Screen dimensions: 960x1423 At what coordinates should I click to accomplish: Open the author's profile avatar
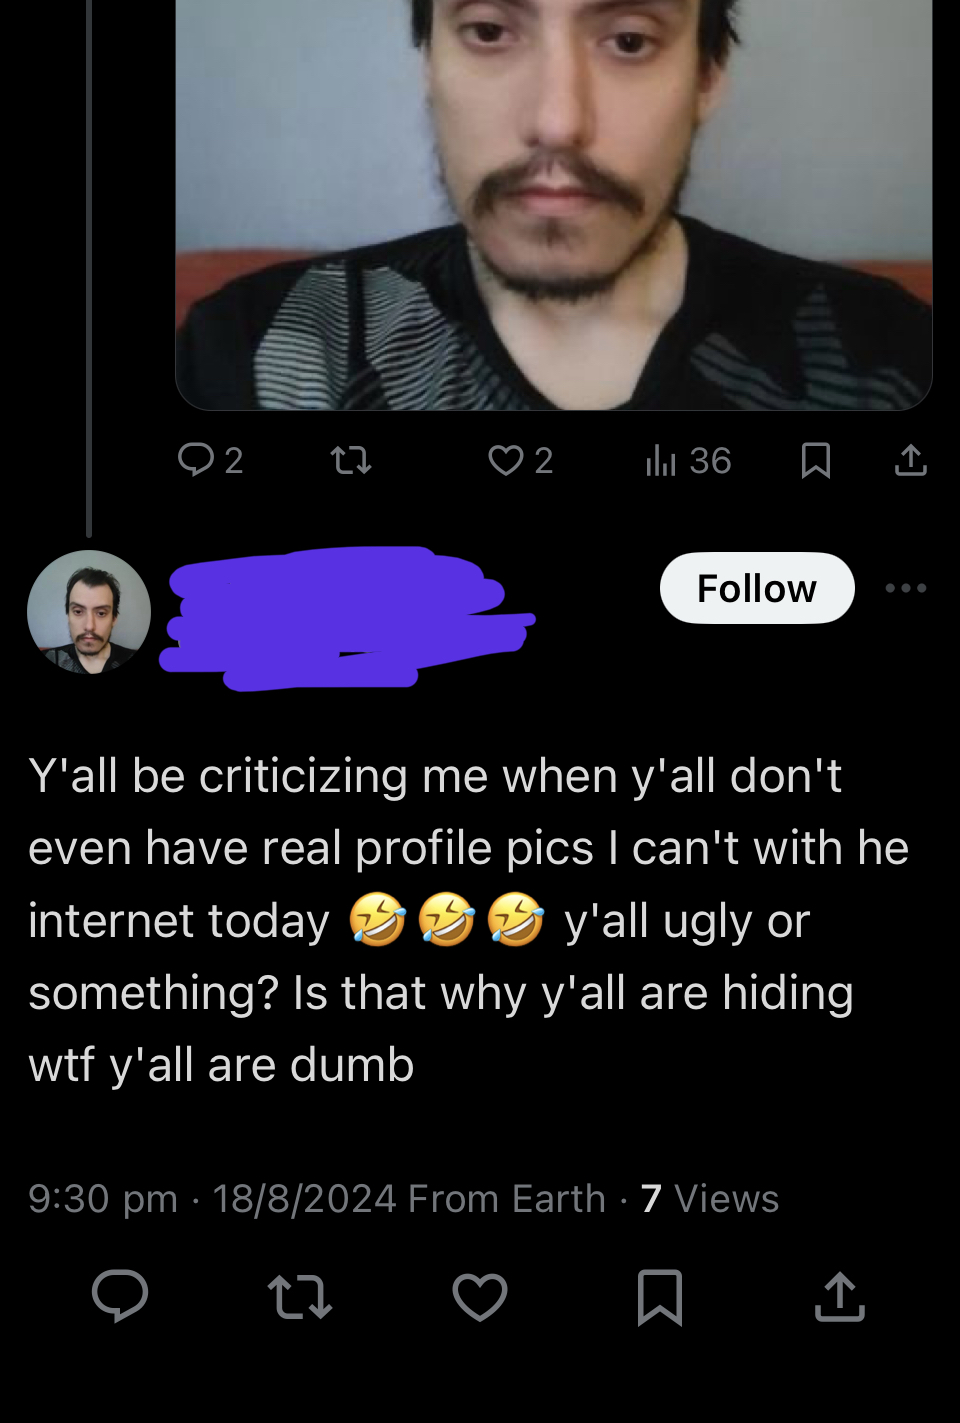[89, 612]
